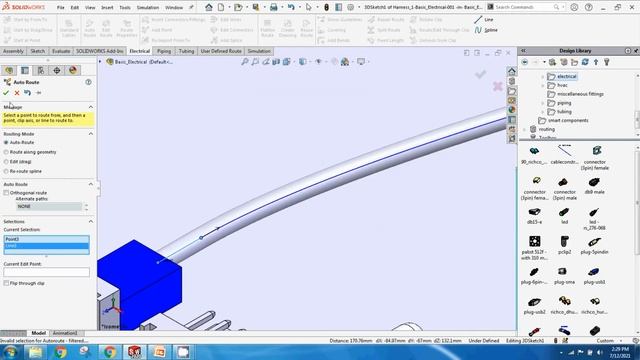Switch to the Piping ribbon tab
This screenshot has width=640, height=360.
click(164, 51)
